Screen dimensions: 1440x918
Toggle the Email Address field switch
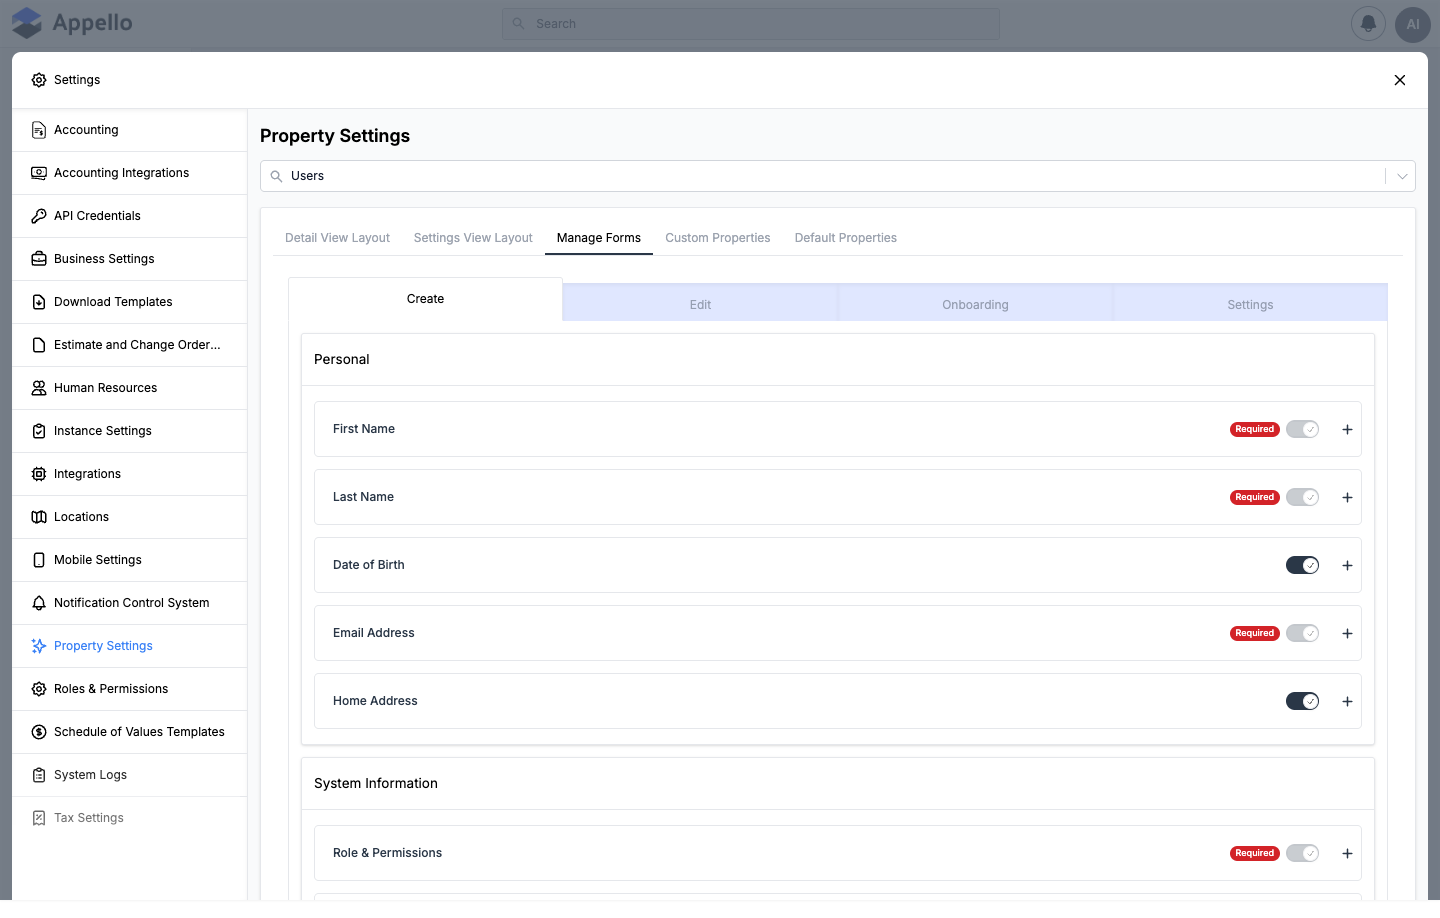pos(1302,633)
